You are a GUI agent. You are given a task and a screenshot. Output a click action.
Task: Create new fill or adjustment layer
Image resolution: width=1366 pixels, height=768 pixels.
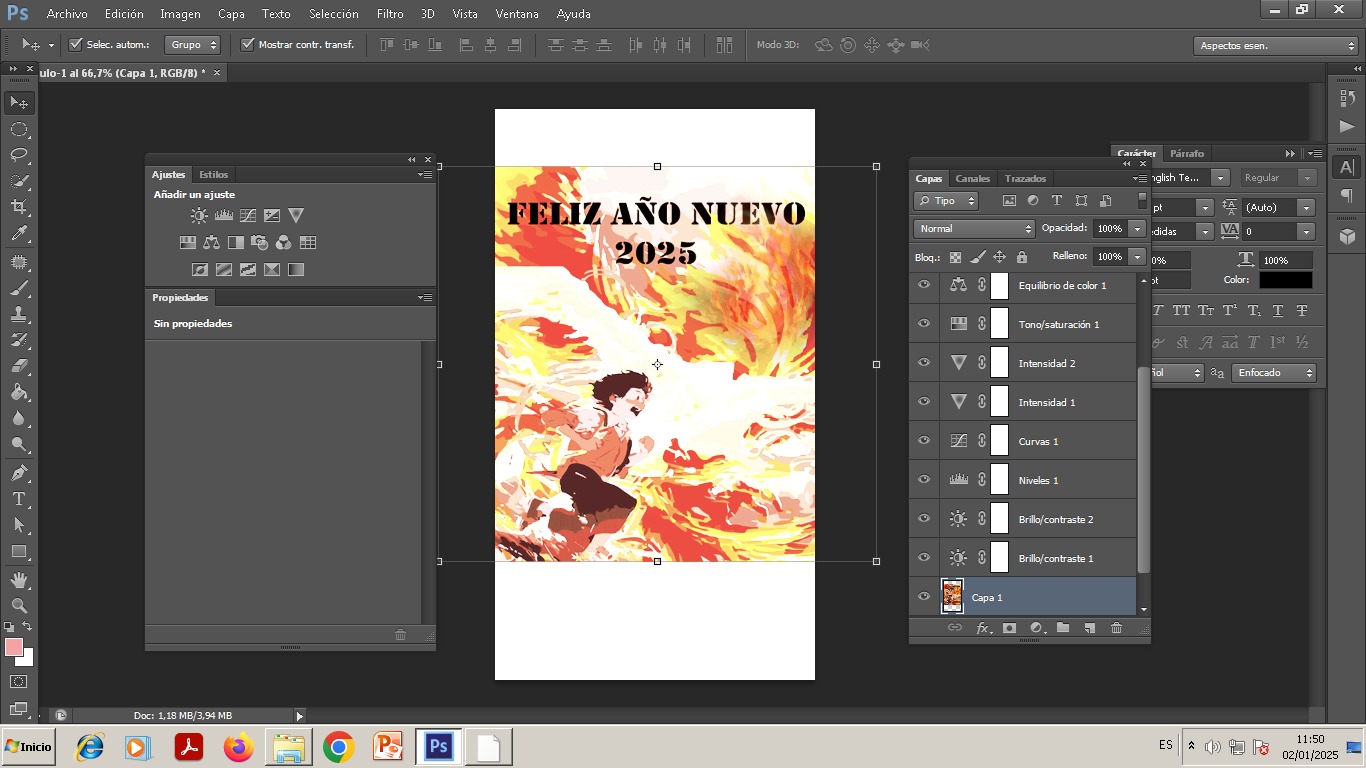click(1037, 628)
